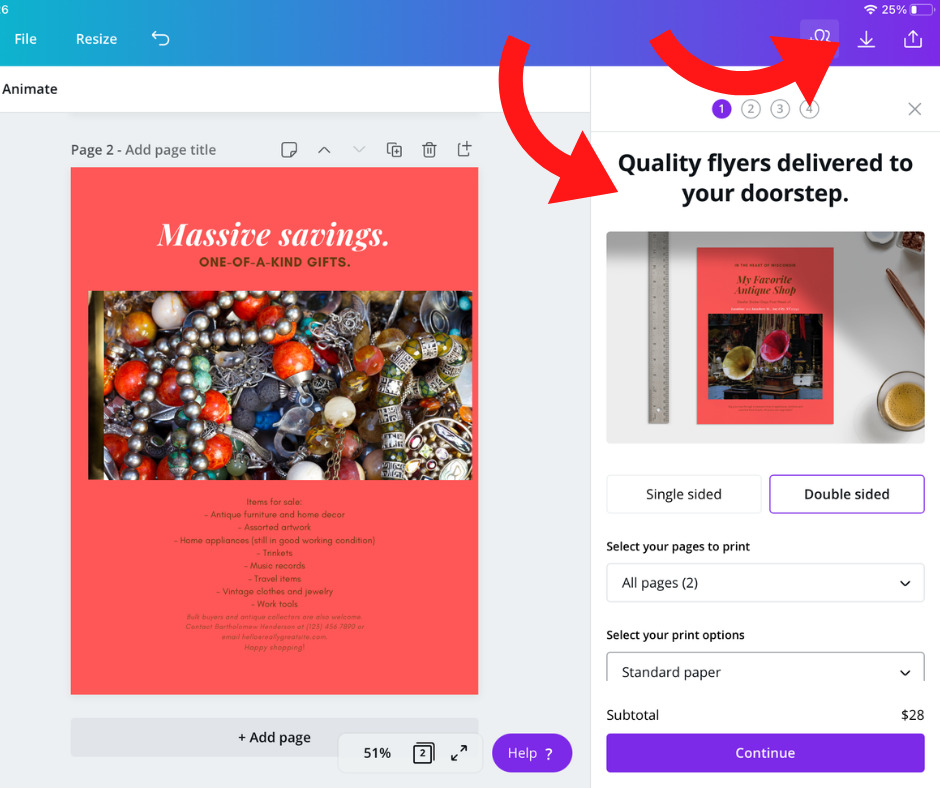Open the 51% zoom level selector
Image resolution: width=940 pixels, height=788 pixels.
(x=376, y=753)
